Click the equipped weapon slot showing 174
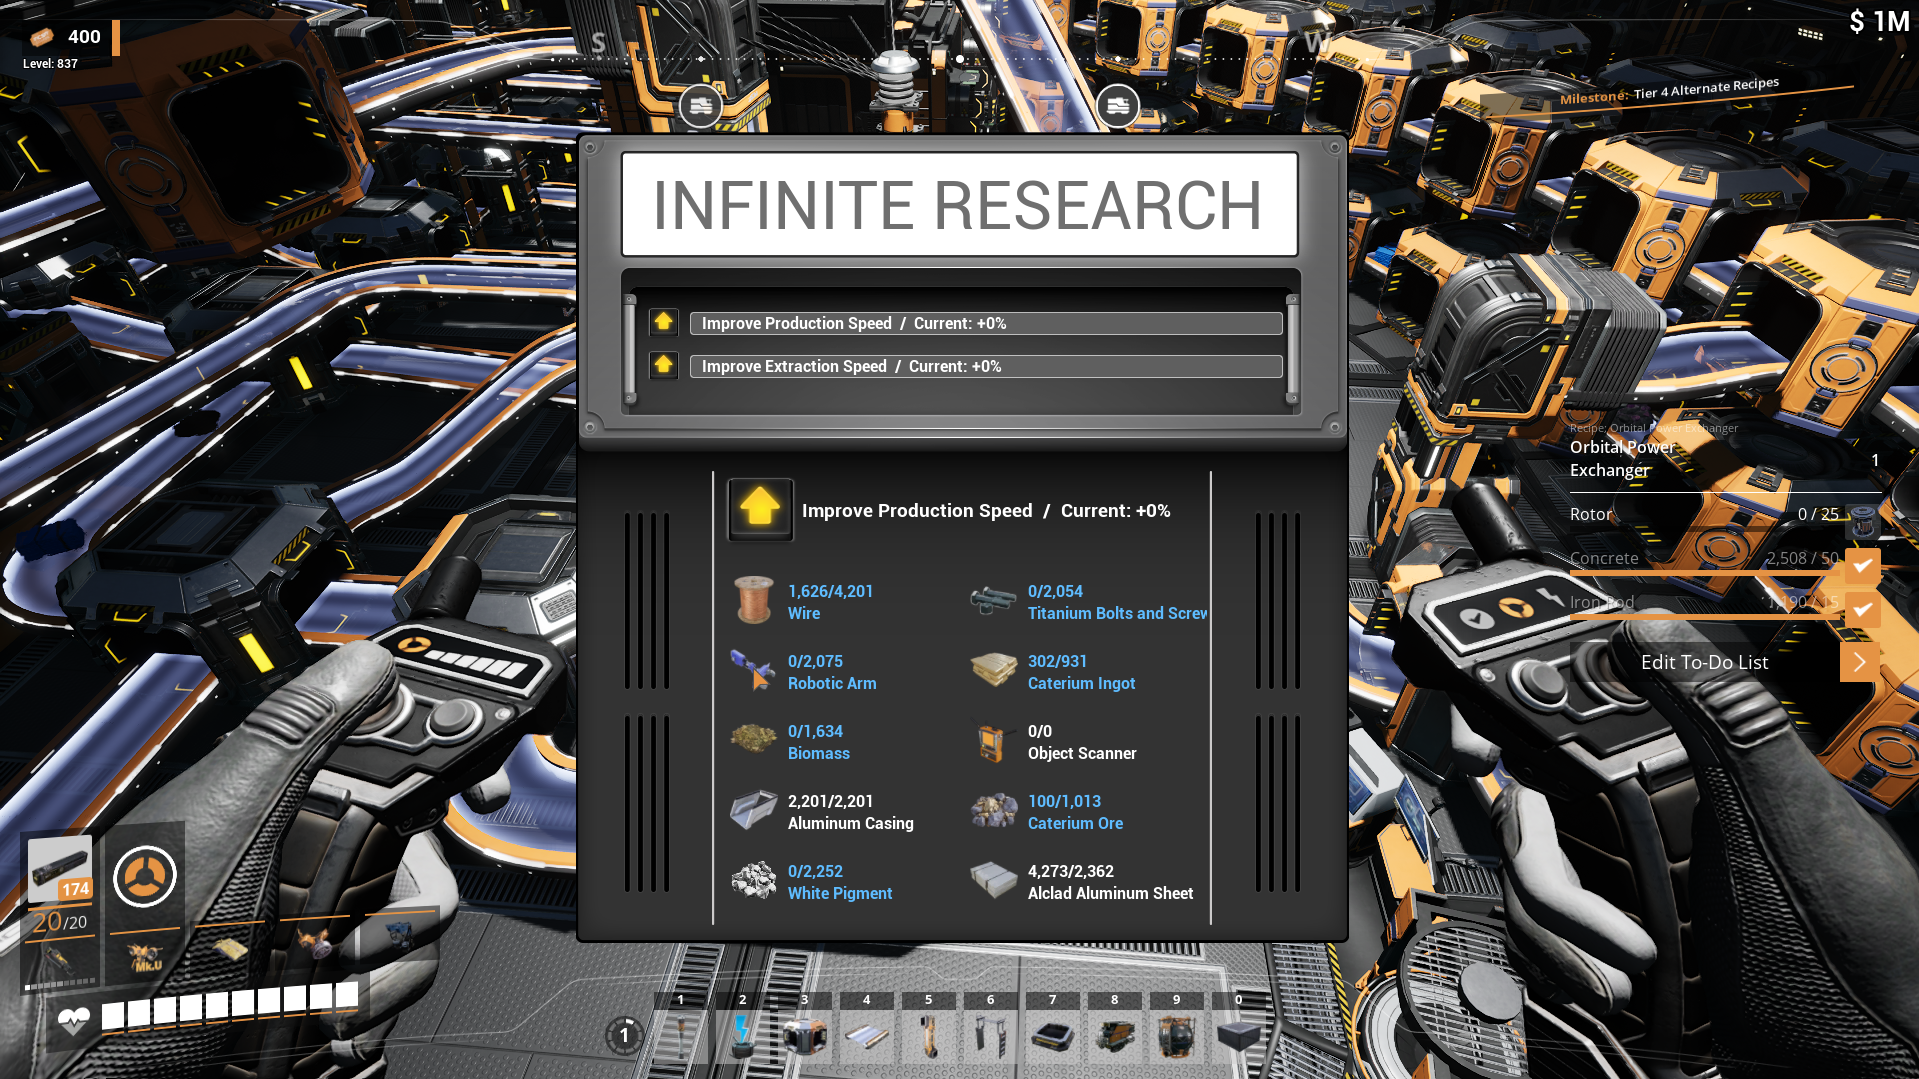 60,868
